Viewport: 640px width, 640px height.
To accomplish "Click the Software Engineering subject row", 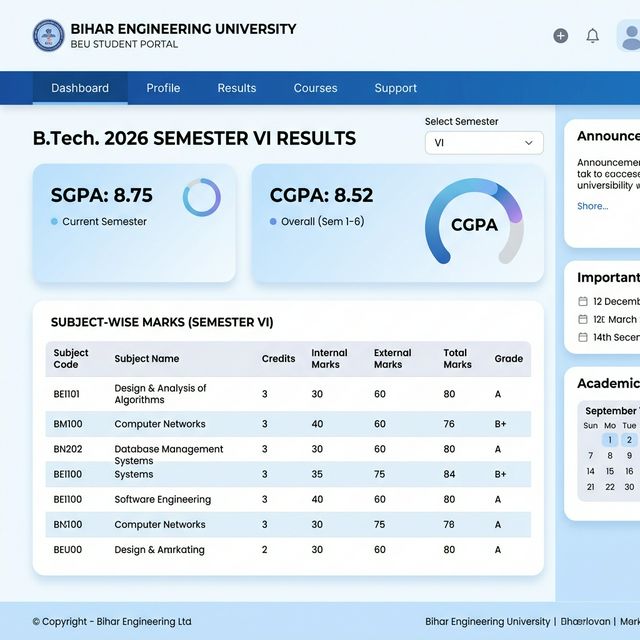I will pos(288,499).
